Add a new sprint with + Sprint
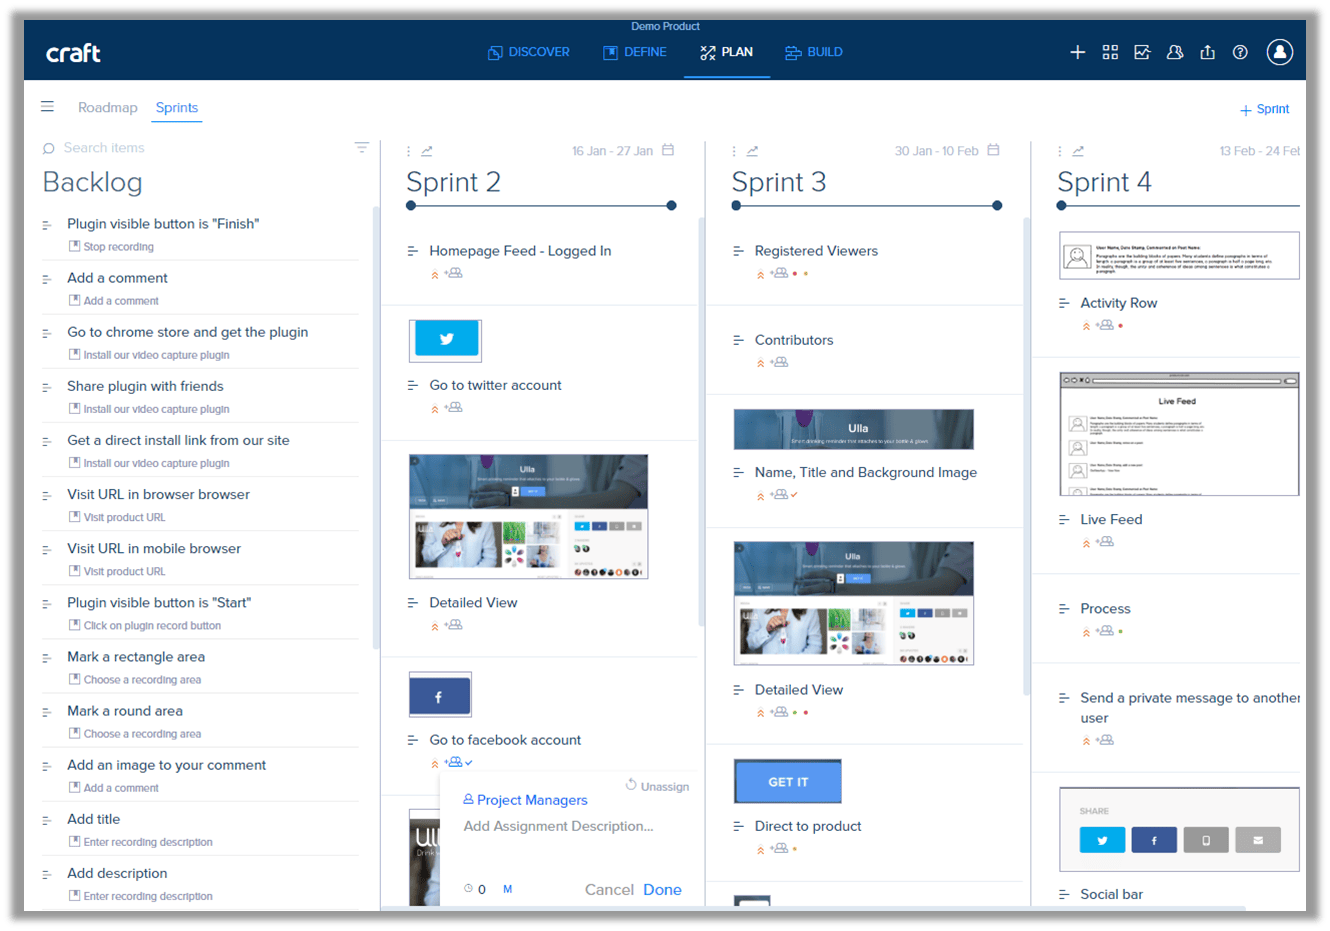 1264,109
